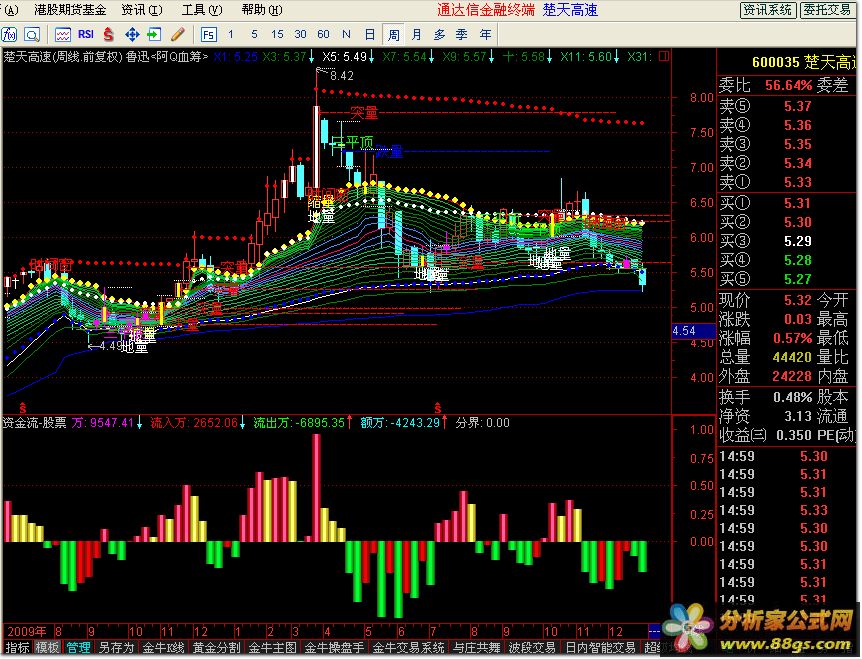Image resolution: width=862 pixels, height=659 pixels.
Task: Click the 600035 楚天高速 stock title
Action: (x=804, y=62)
